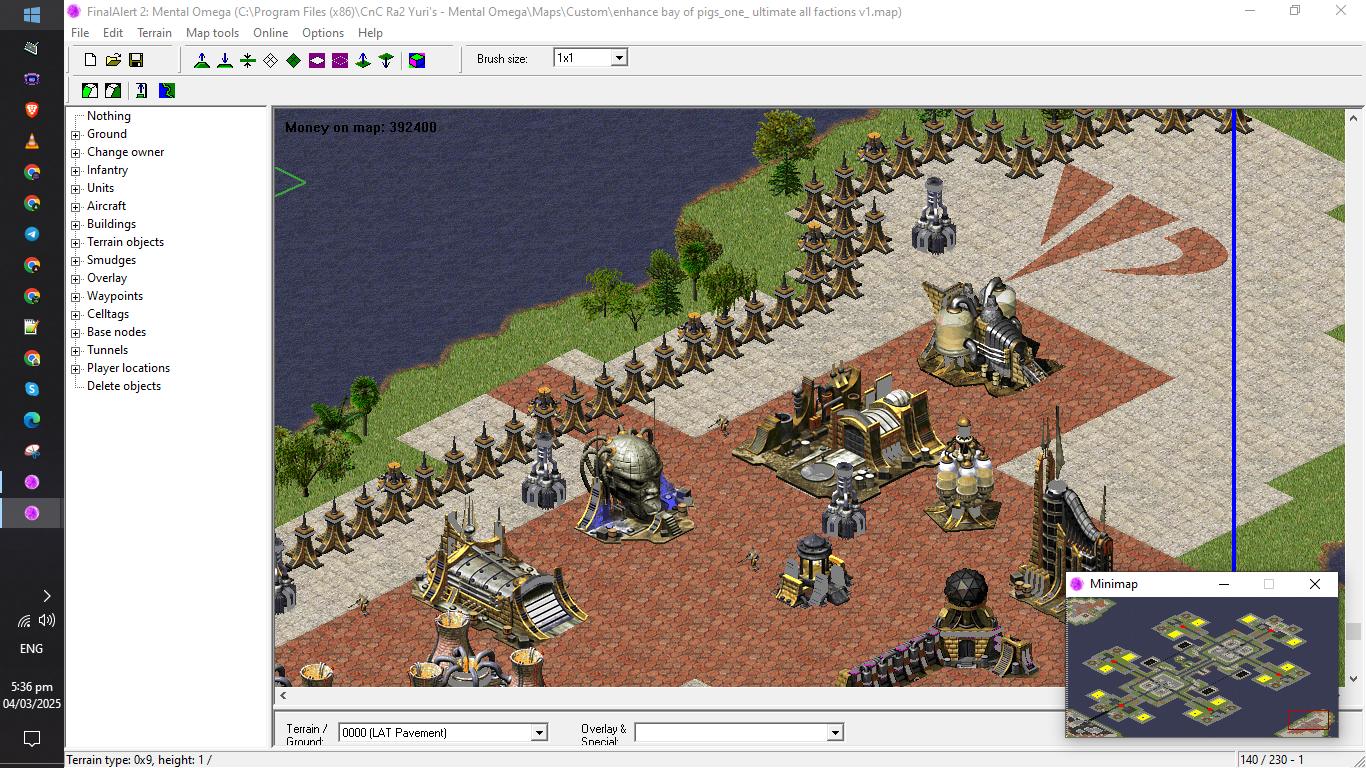The height and width of the screenshot is (768, 1366).
Task: Expand the Terrain objects tree node
Action: pos(76,242)
